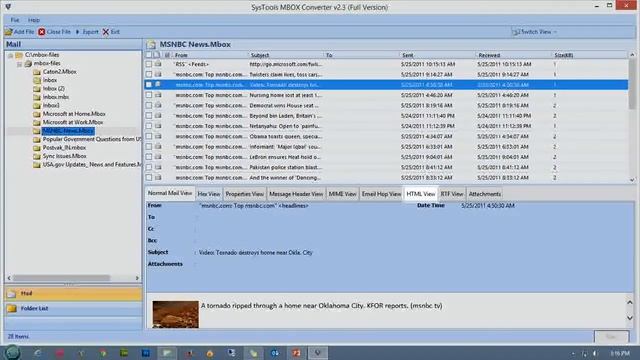
Task: Select Popular Government Questions folder
Action: coord(91,139)
